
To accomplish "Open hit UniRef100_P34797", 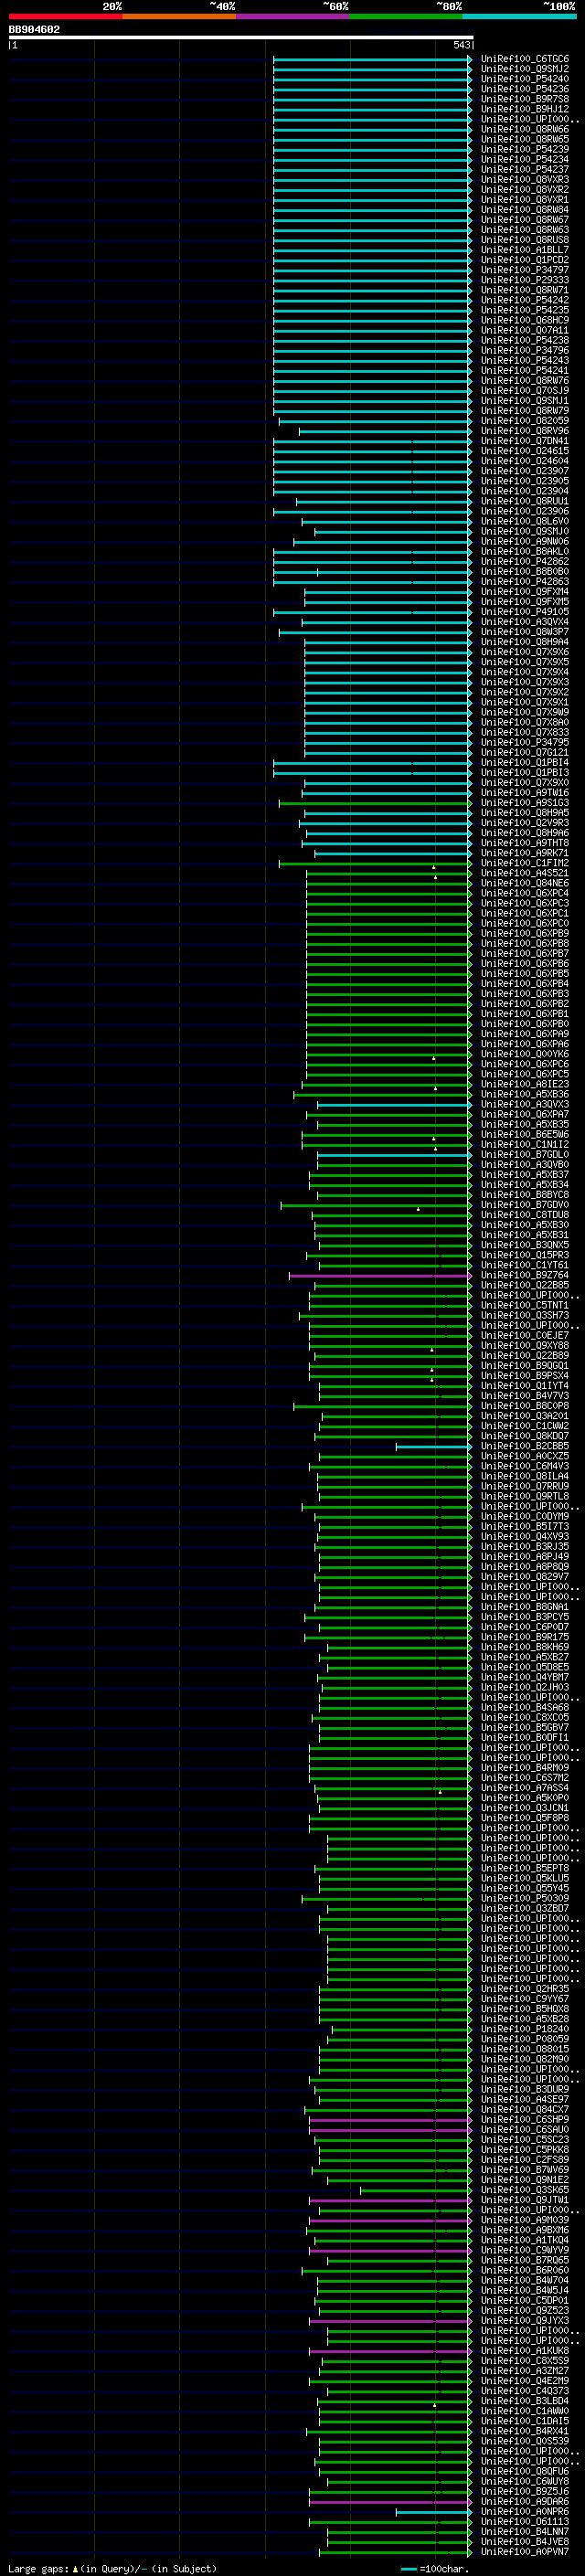I will point(525,270).
